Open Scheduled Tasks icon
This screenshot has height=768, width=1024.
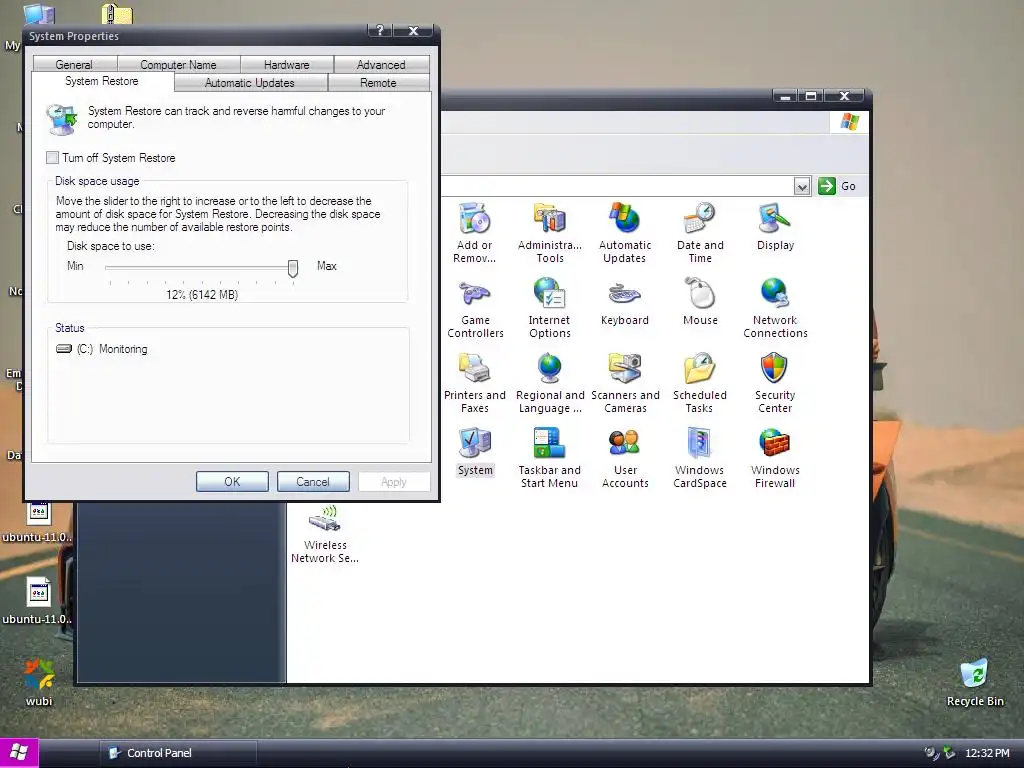click(x=700, y=382)
